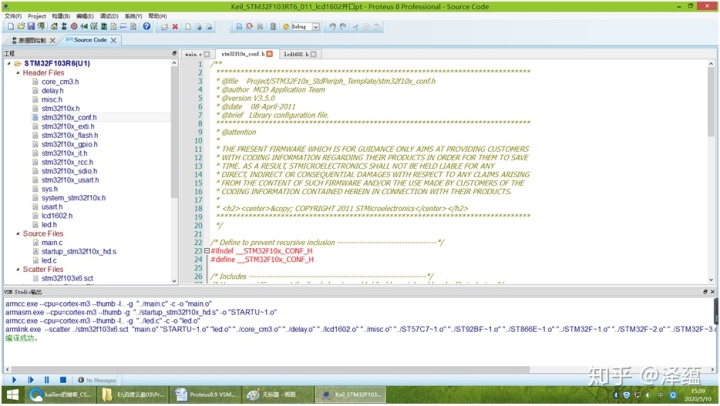The image size is (720, 406).
Task: Open the 编辑(E) menu
Action: (x=85, y=16)
